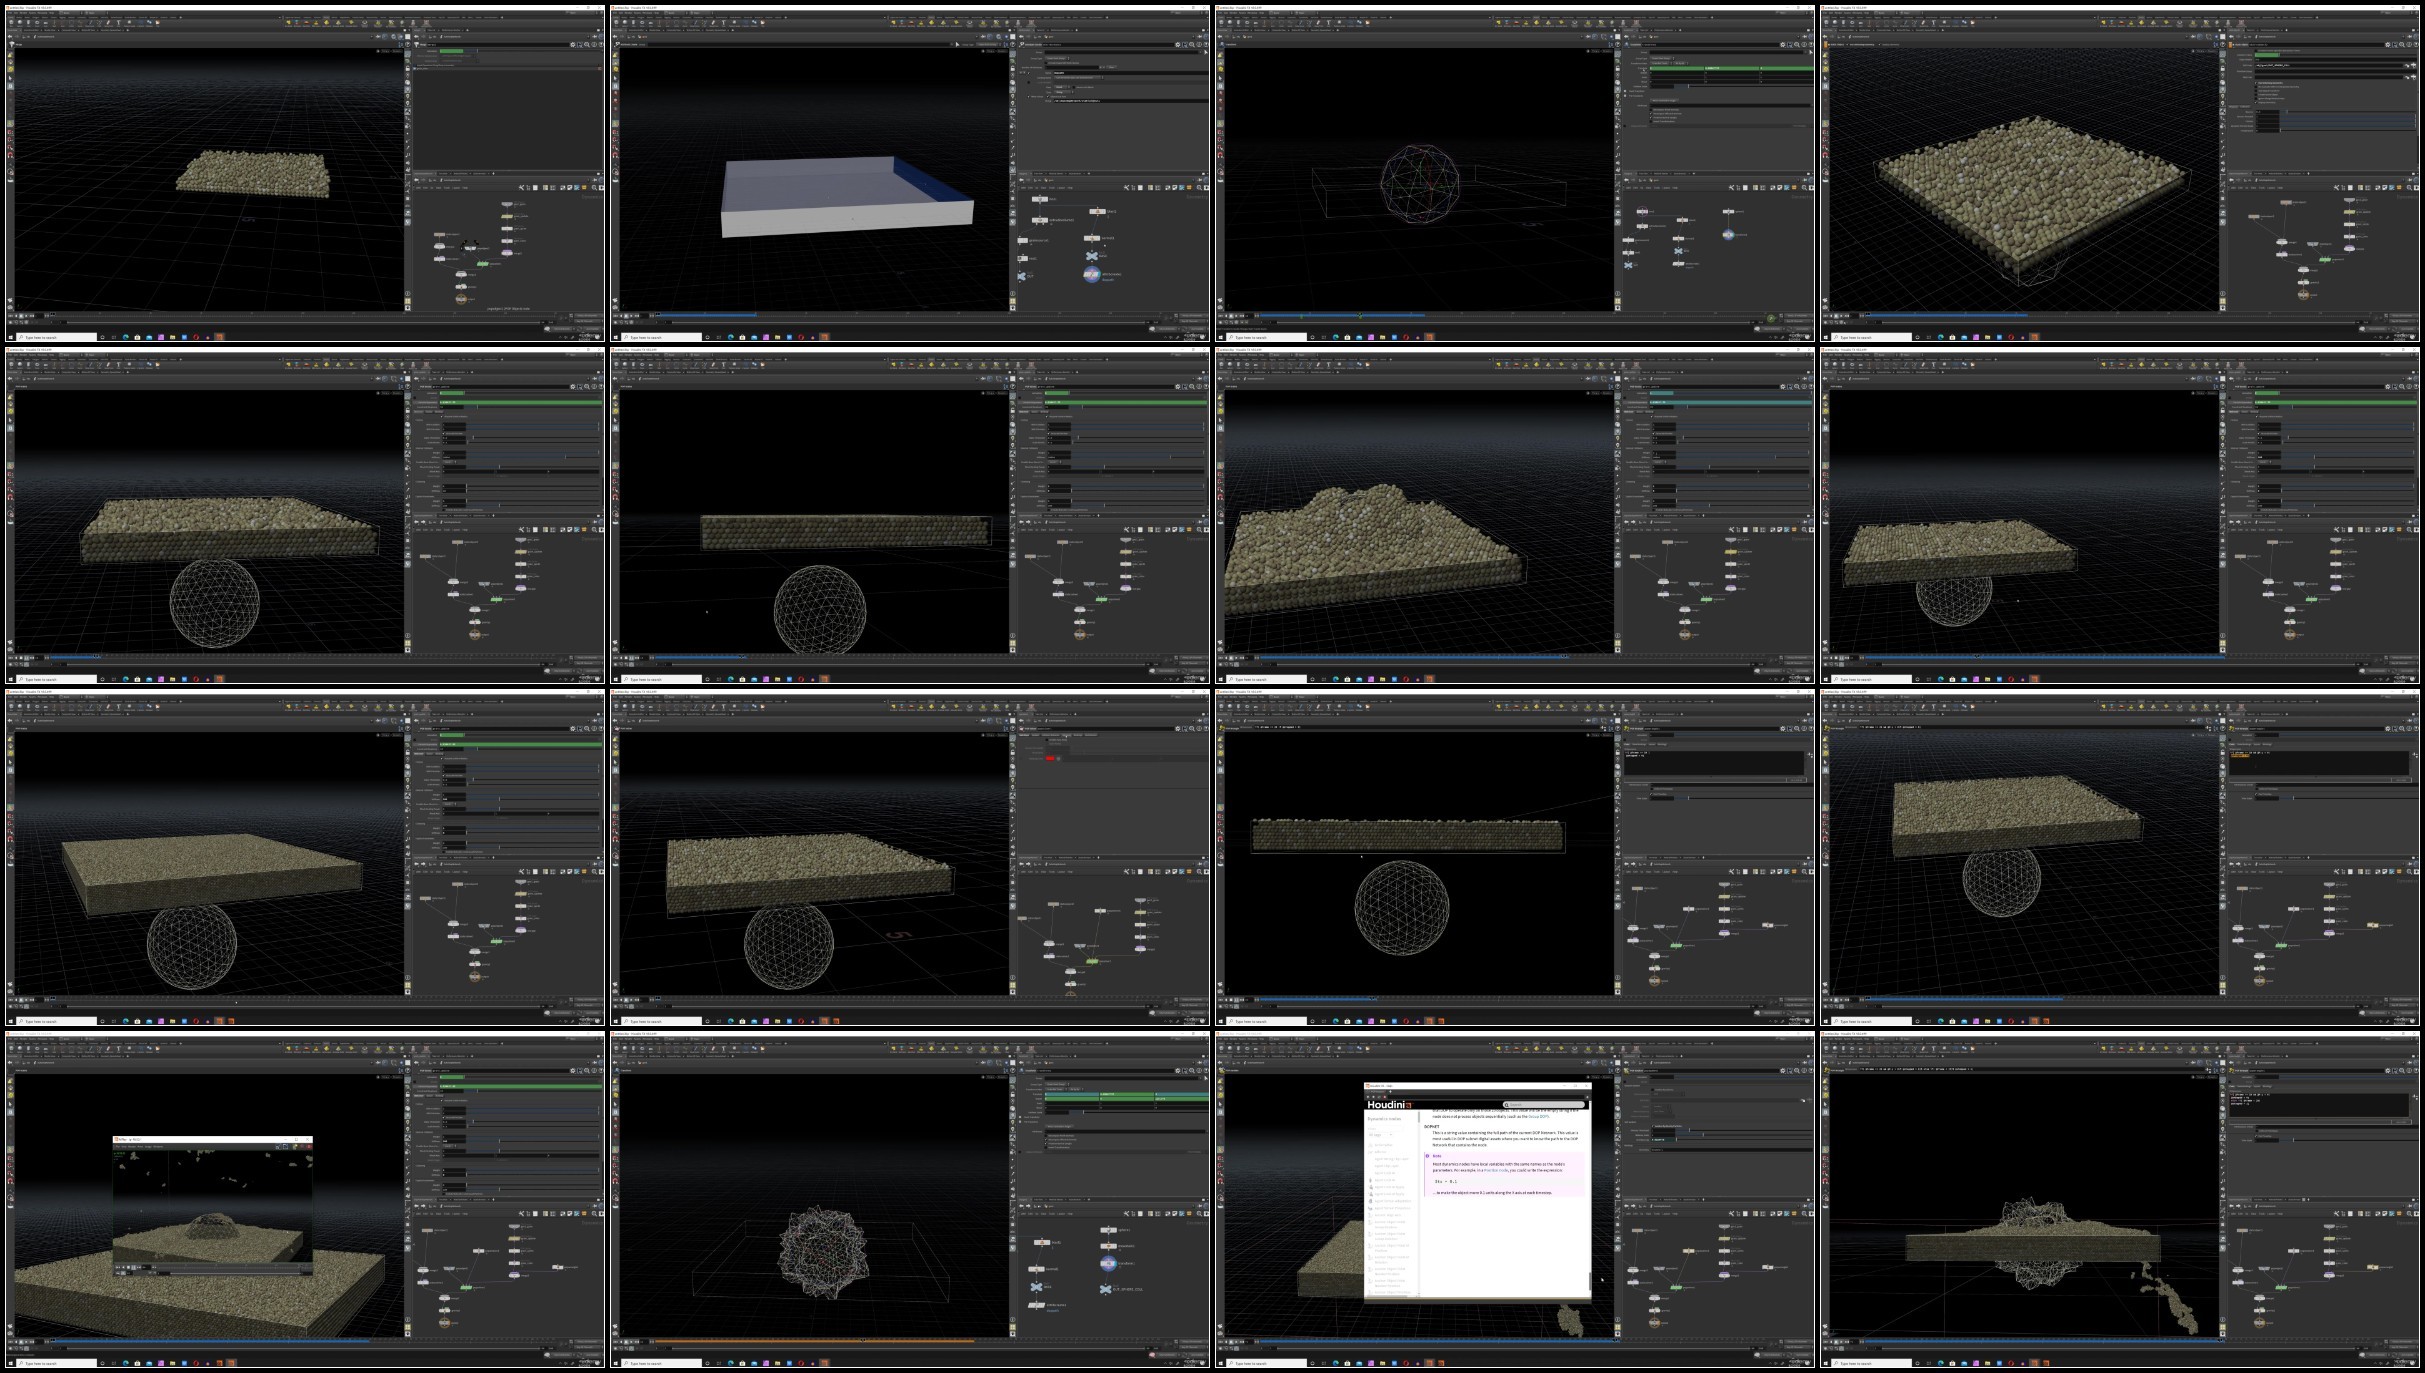This screenshot has width=2425, height=1373.
Task: Open the All tags dropdown in the help sidebar
Action: pyautogui.click(x=1380, y=1135)
